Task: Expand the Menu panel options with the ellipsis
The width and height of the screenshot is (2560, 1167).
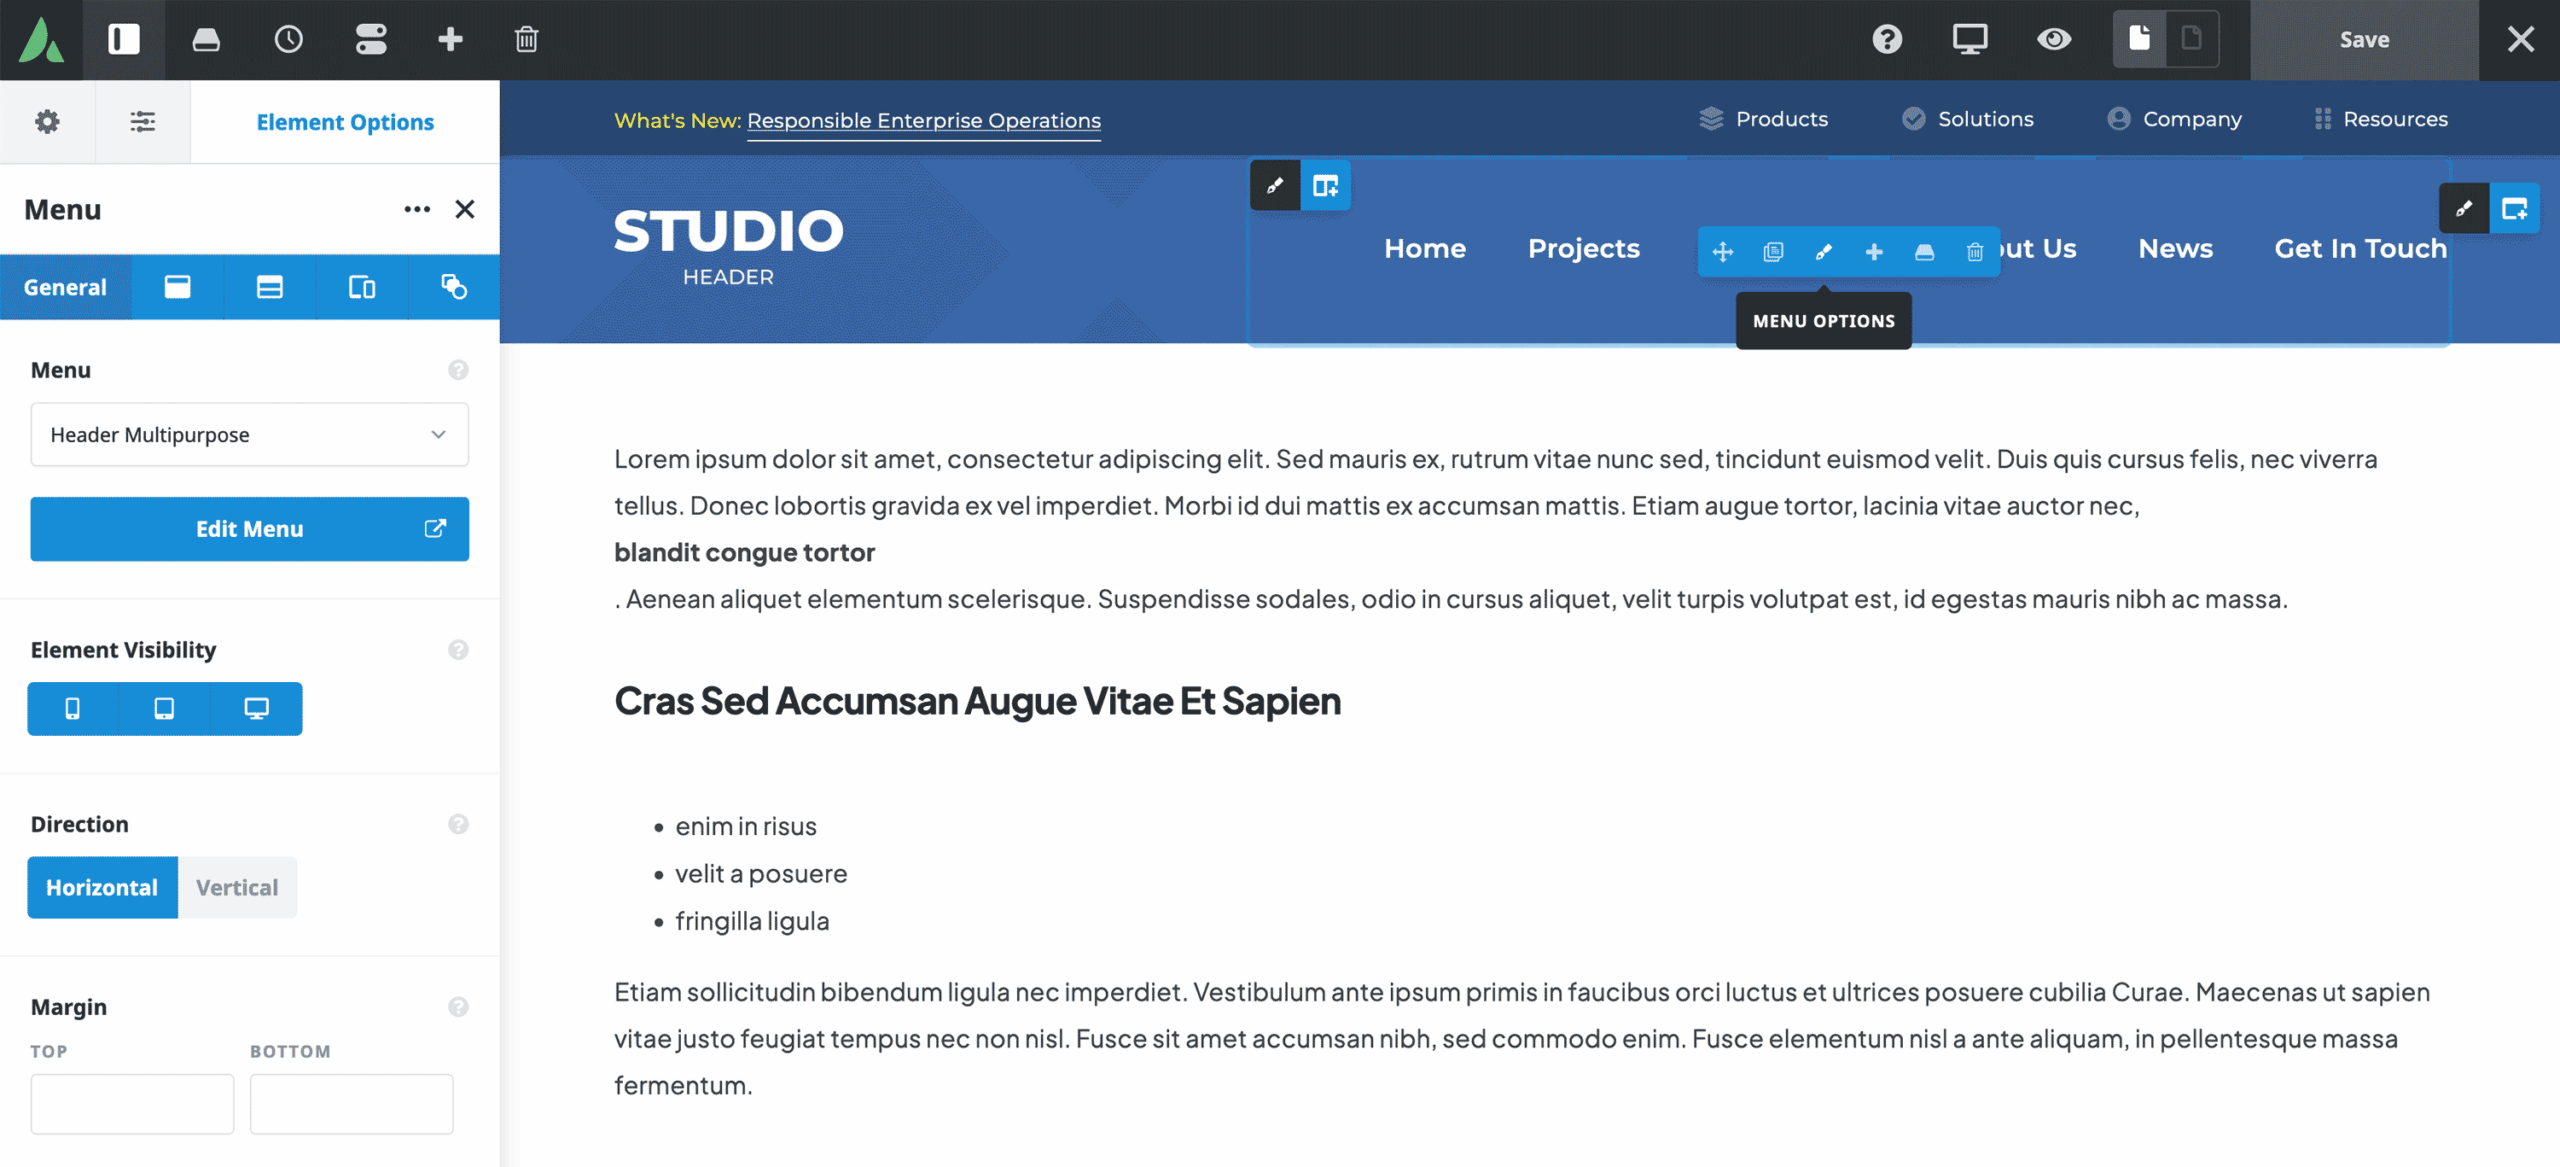Action: [417, 209]
